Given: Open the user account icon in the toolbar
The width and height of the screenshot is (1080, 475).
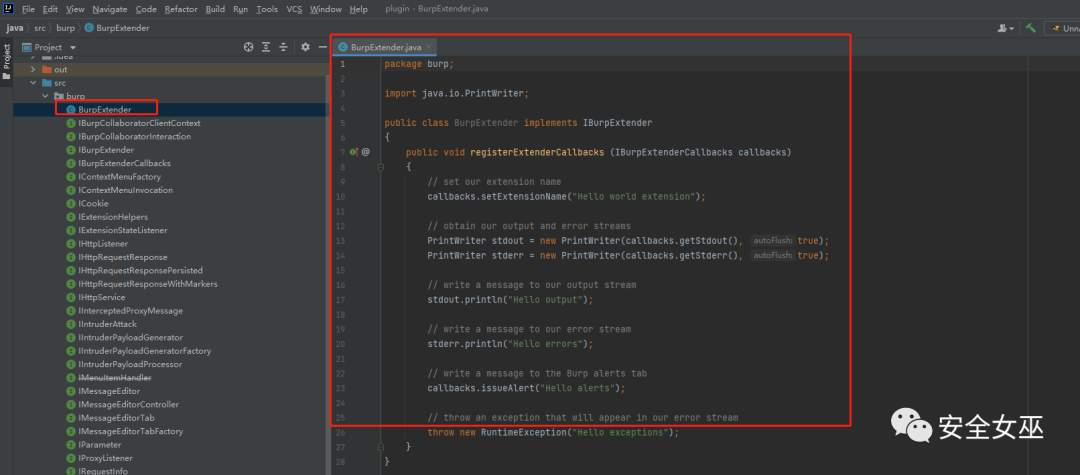Looking at the screenshot, I should [1004, 28].
